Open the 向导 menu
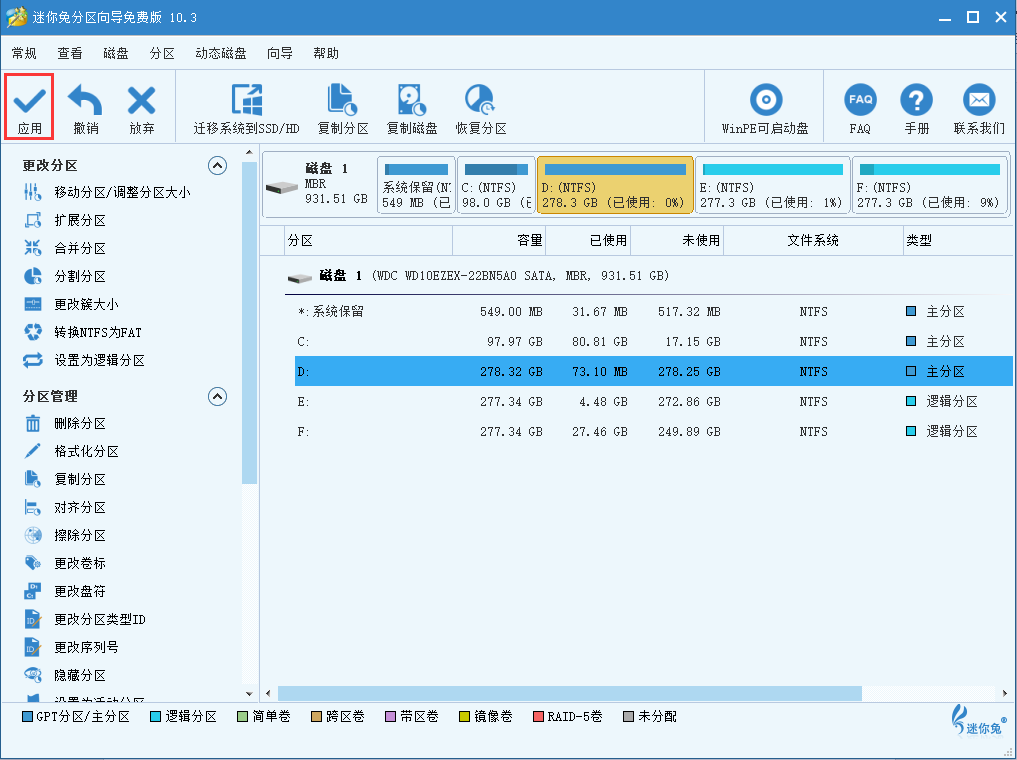The image size is (1017, 760). pyautogui.click(x=280, y=53)
